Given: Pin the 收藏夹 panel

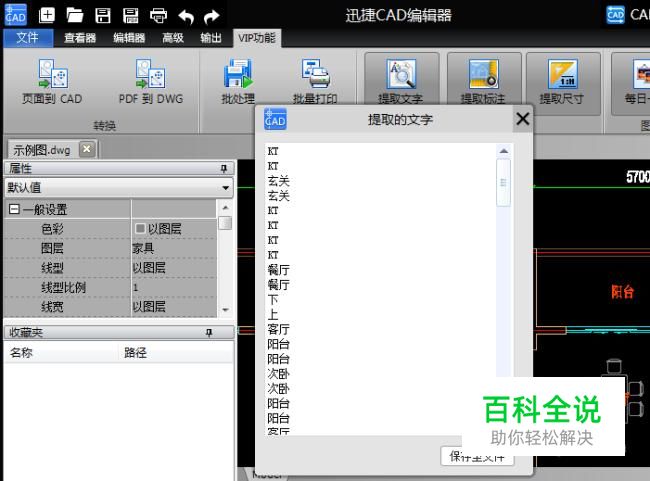Looking at the screenshot, I should click(209, 332).
